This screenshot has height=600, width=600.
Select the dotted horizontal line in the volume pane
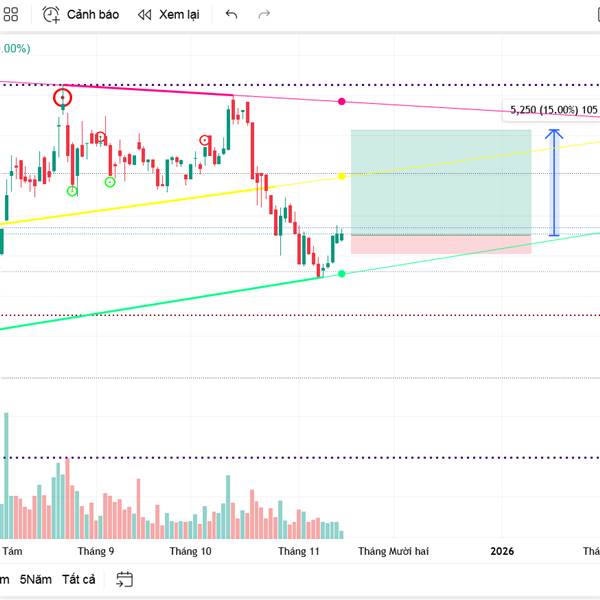tap(300, 458)
